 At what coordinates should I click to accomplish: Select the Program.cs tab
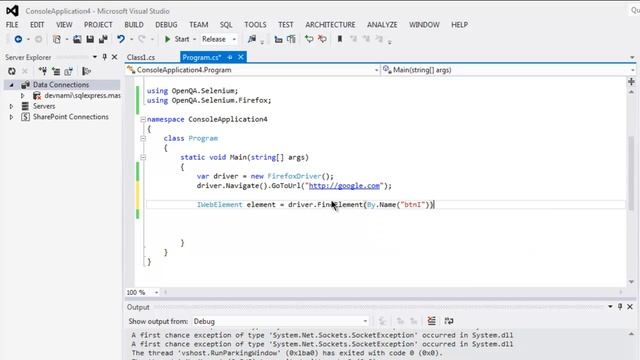(202, 58)
